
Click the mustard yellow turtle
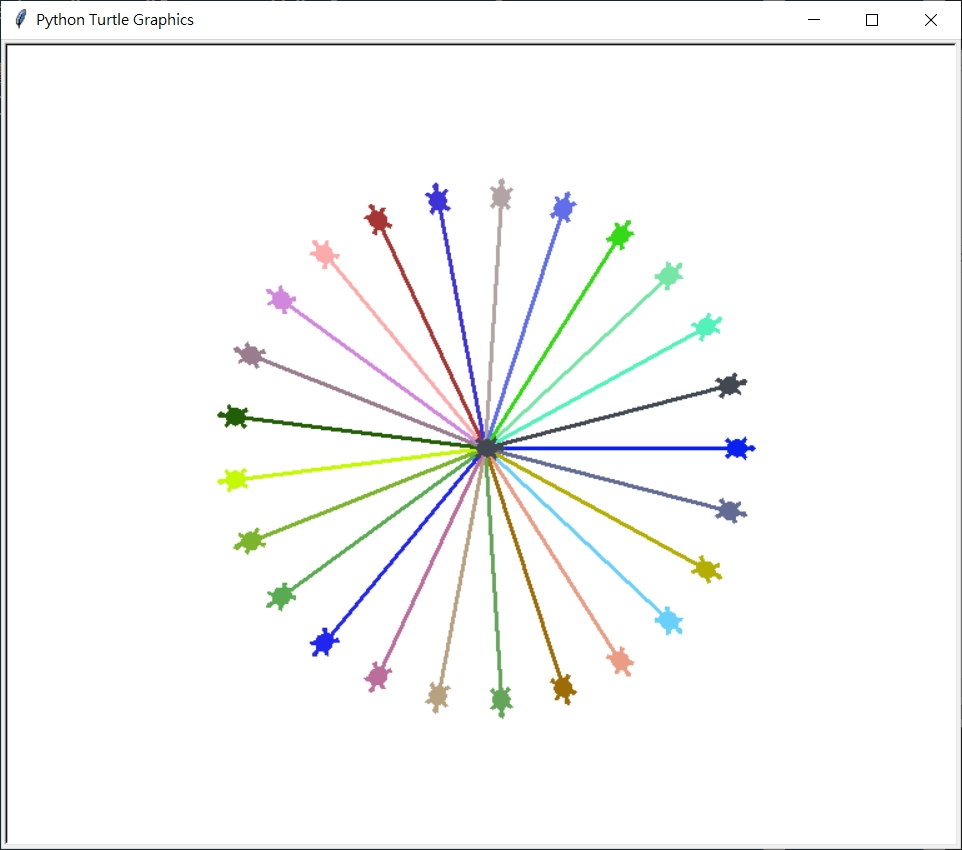(706, 569)
